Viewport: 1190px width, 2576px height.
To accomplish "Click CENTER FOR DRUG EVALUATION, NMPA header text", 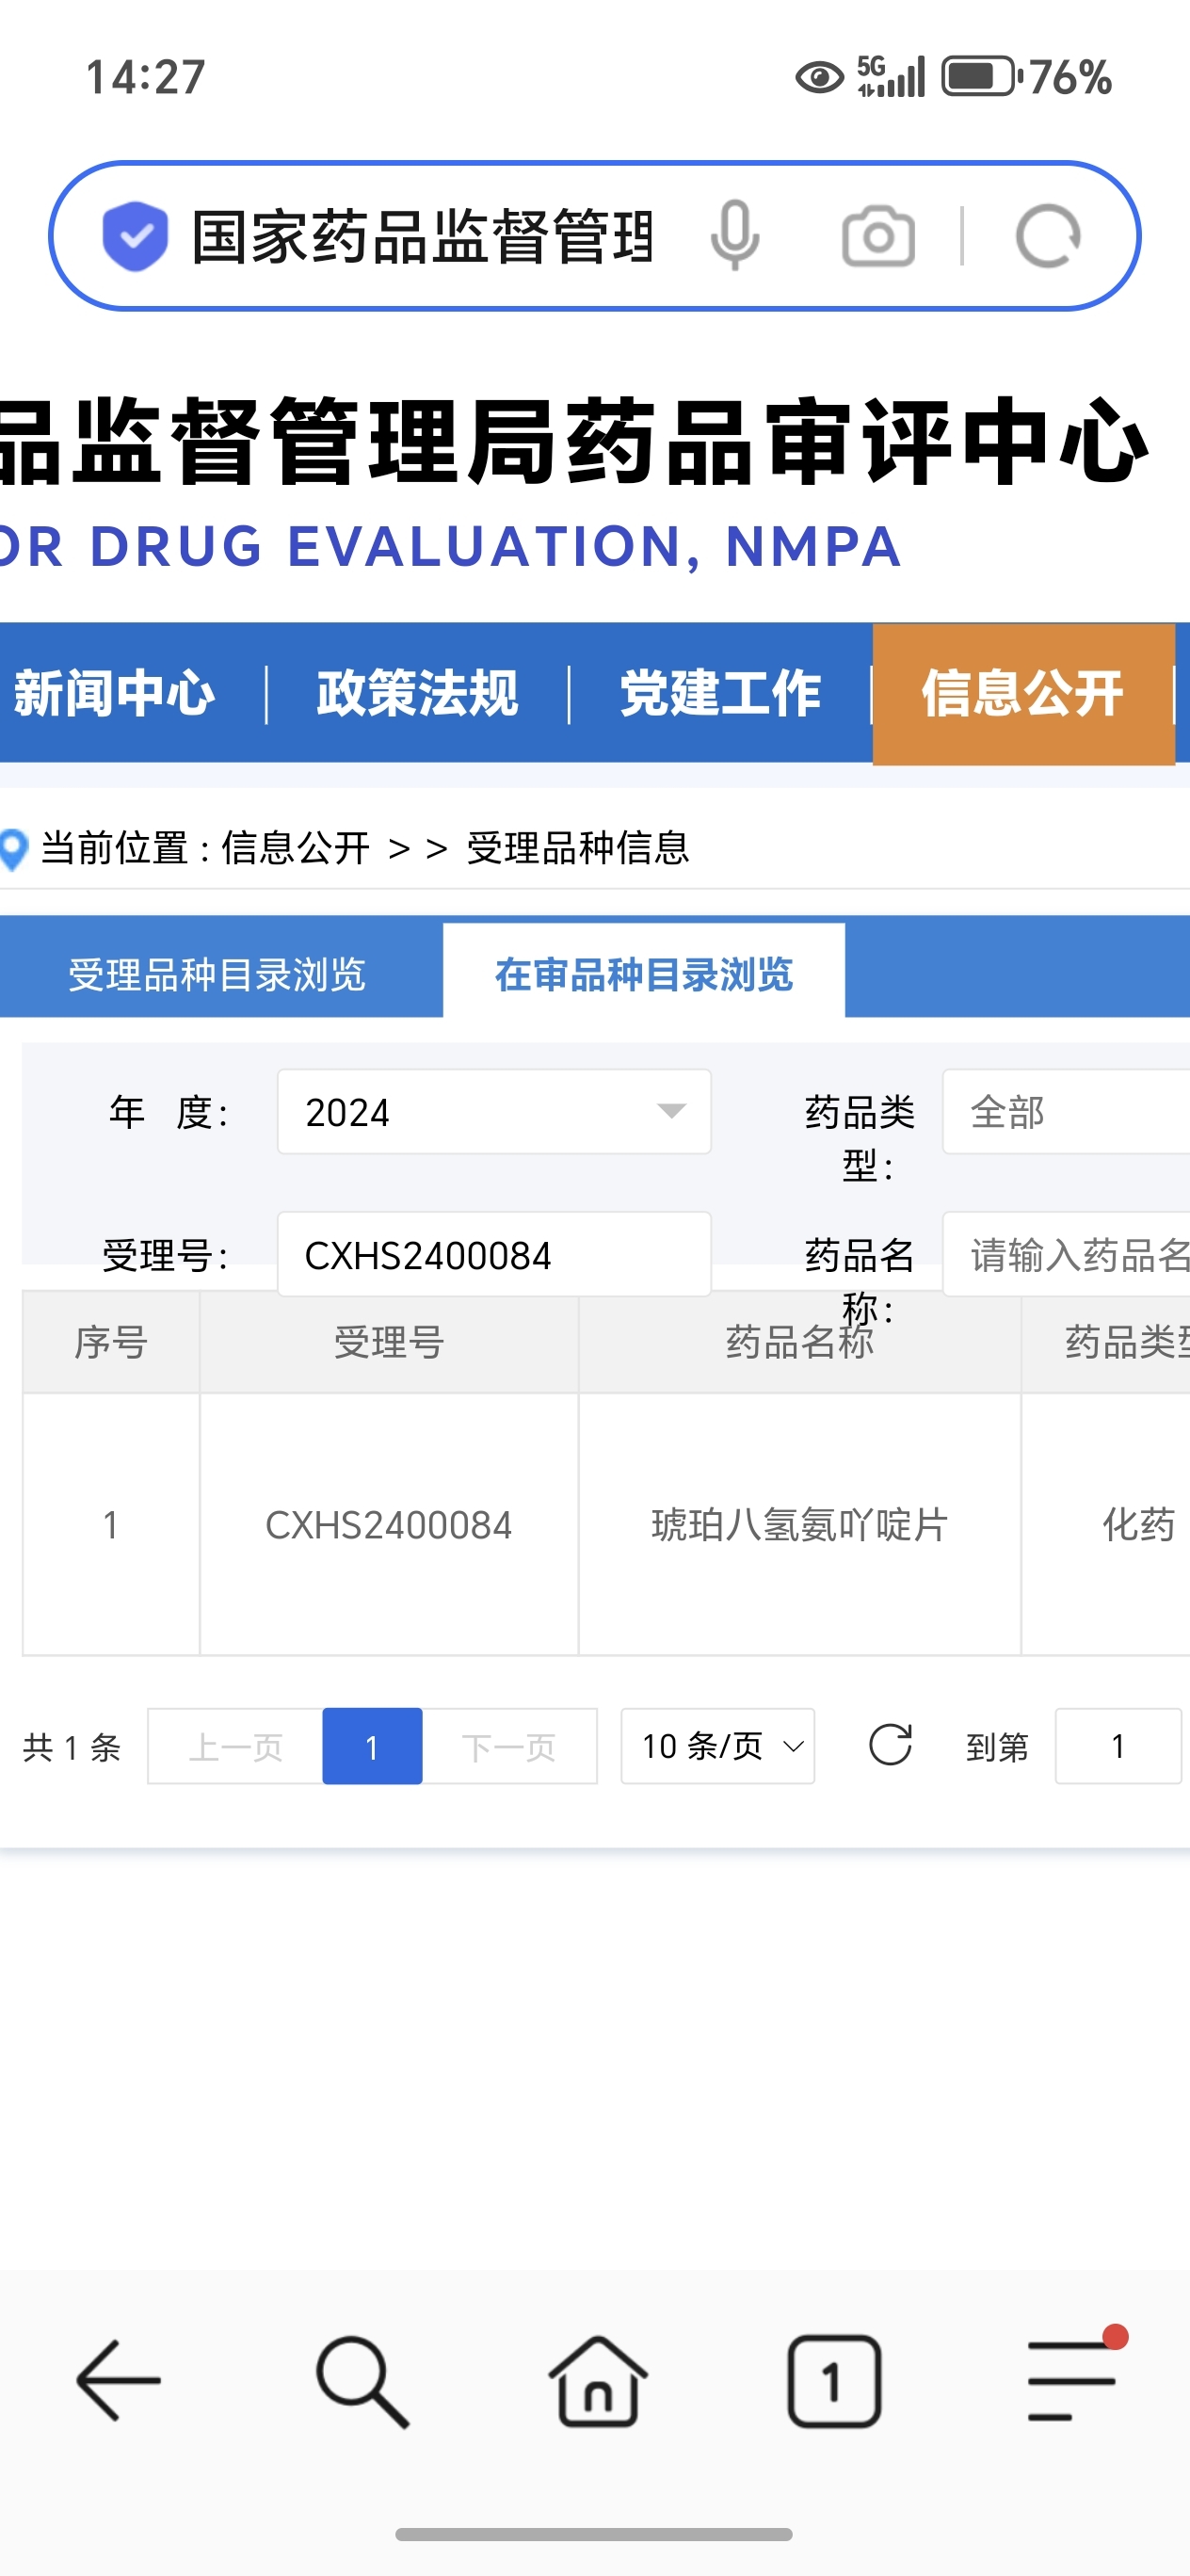I will tap(450, 546).
